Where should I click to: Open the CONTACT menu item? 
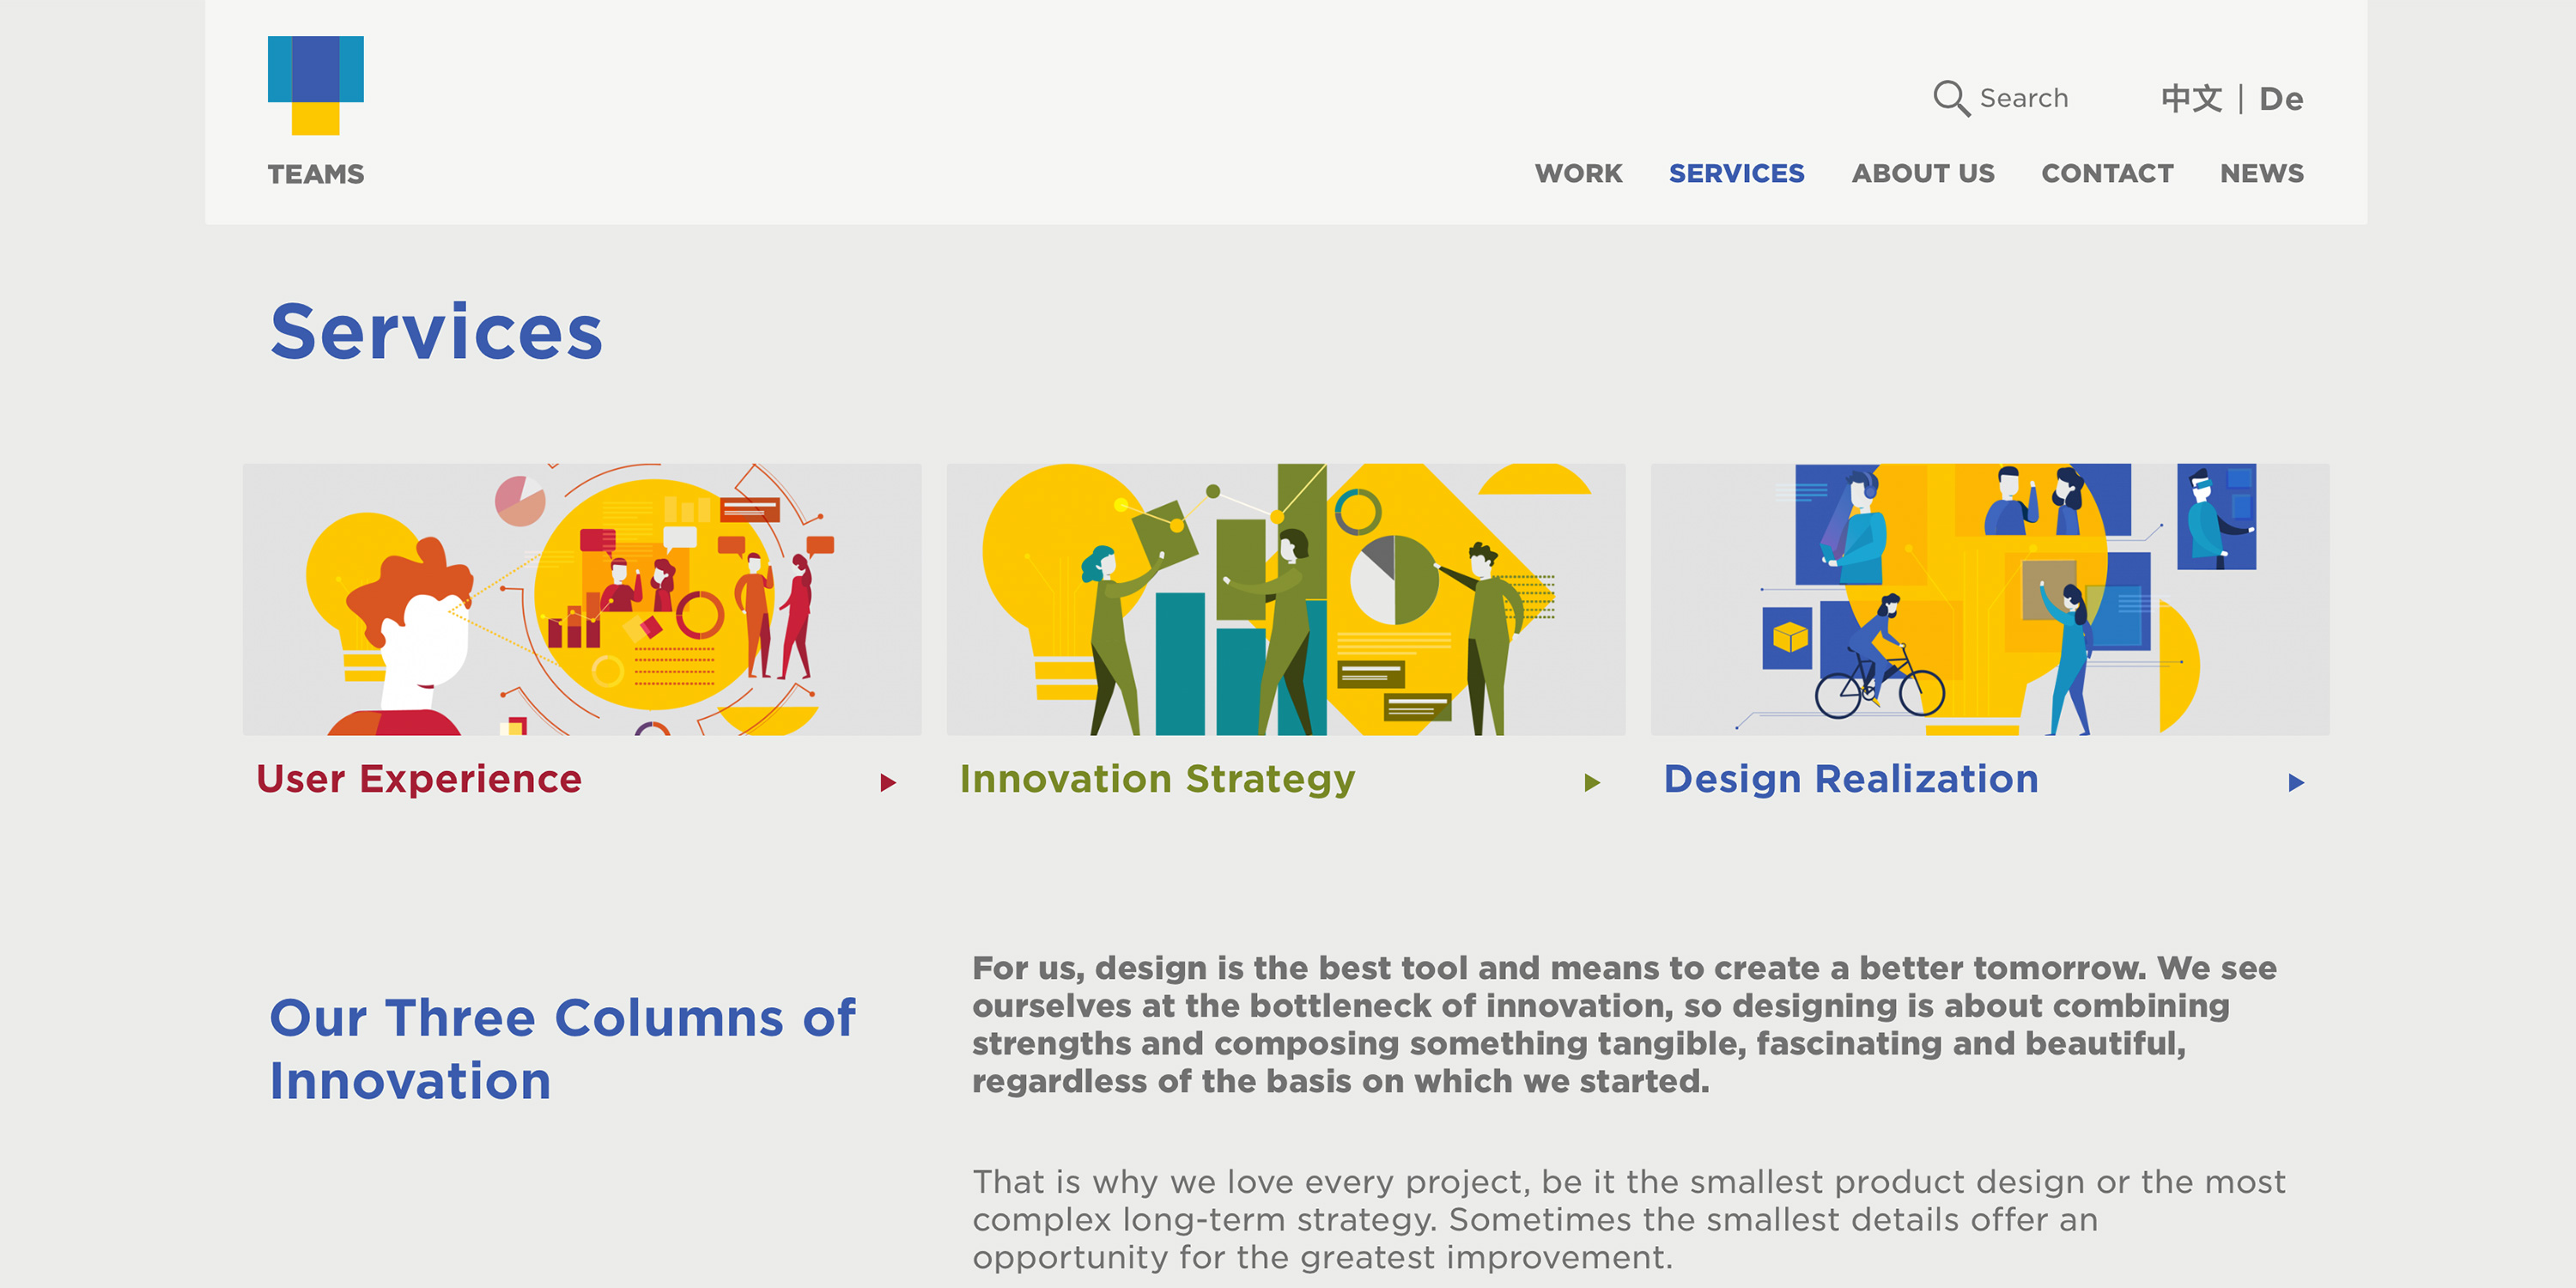2107,173
